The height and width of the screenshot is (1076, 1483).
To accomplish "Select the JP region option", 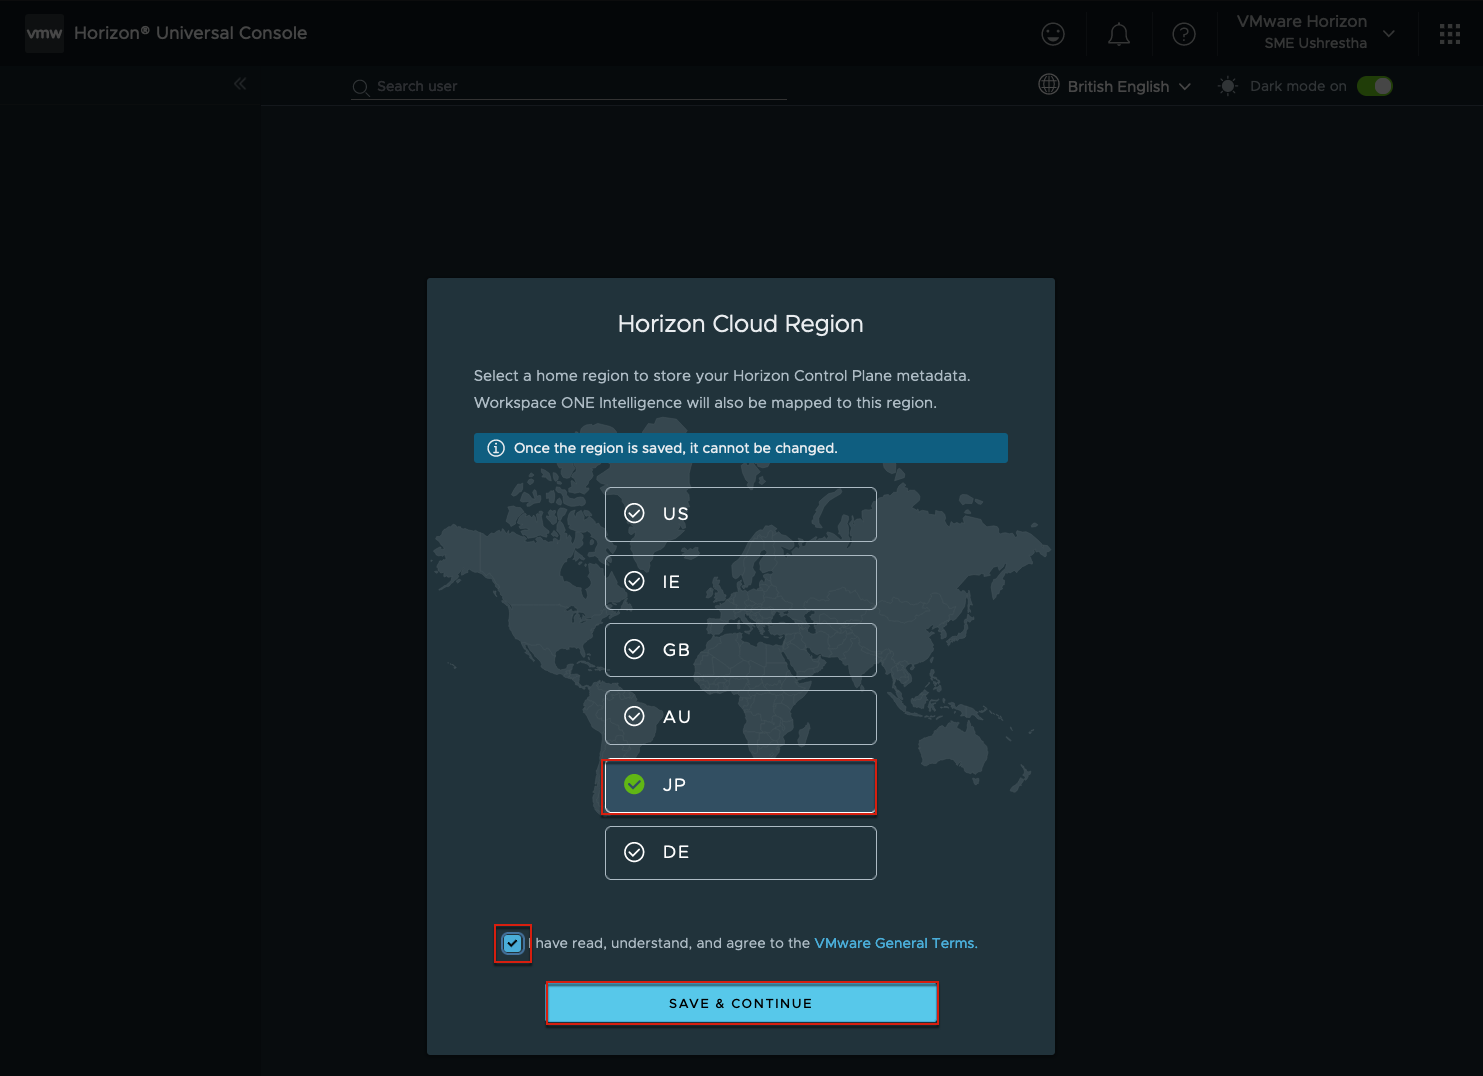I will click(741, 786).
